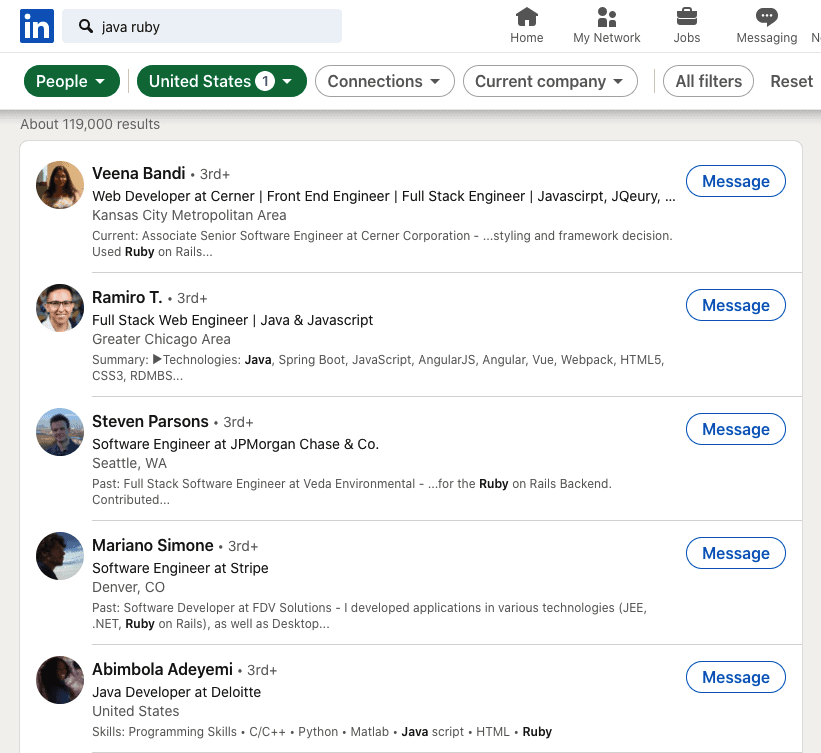Image resolution: width=821 pixels, height=753 pixels.
Task: Message Veena Bandi
Action: pos(735,181)
